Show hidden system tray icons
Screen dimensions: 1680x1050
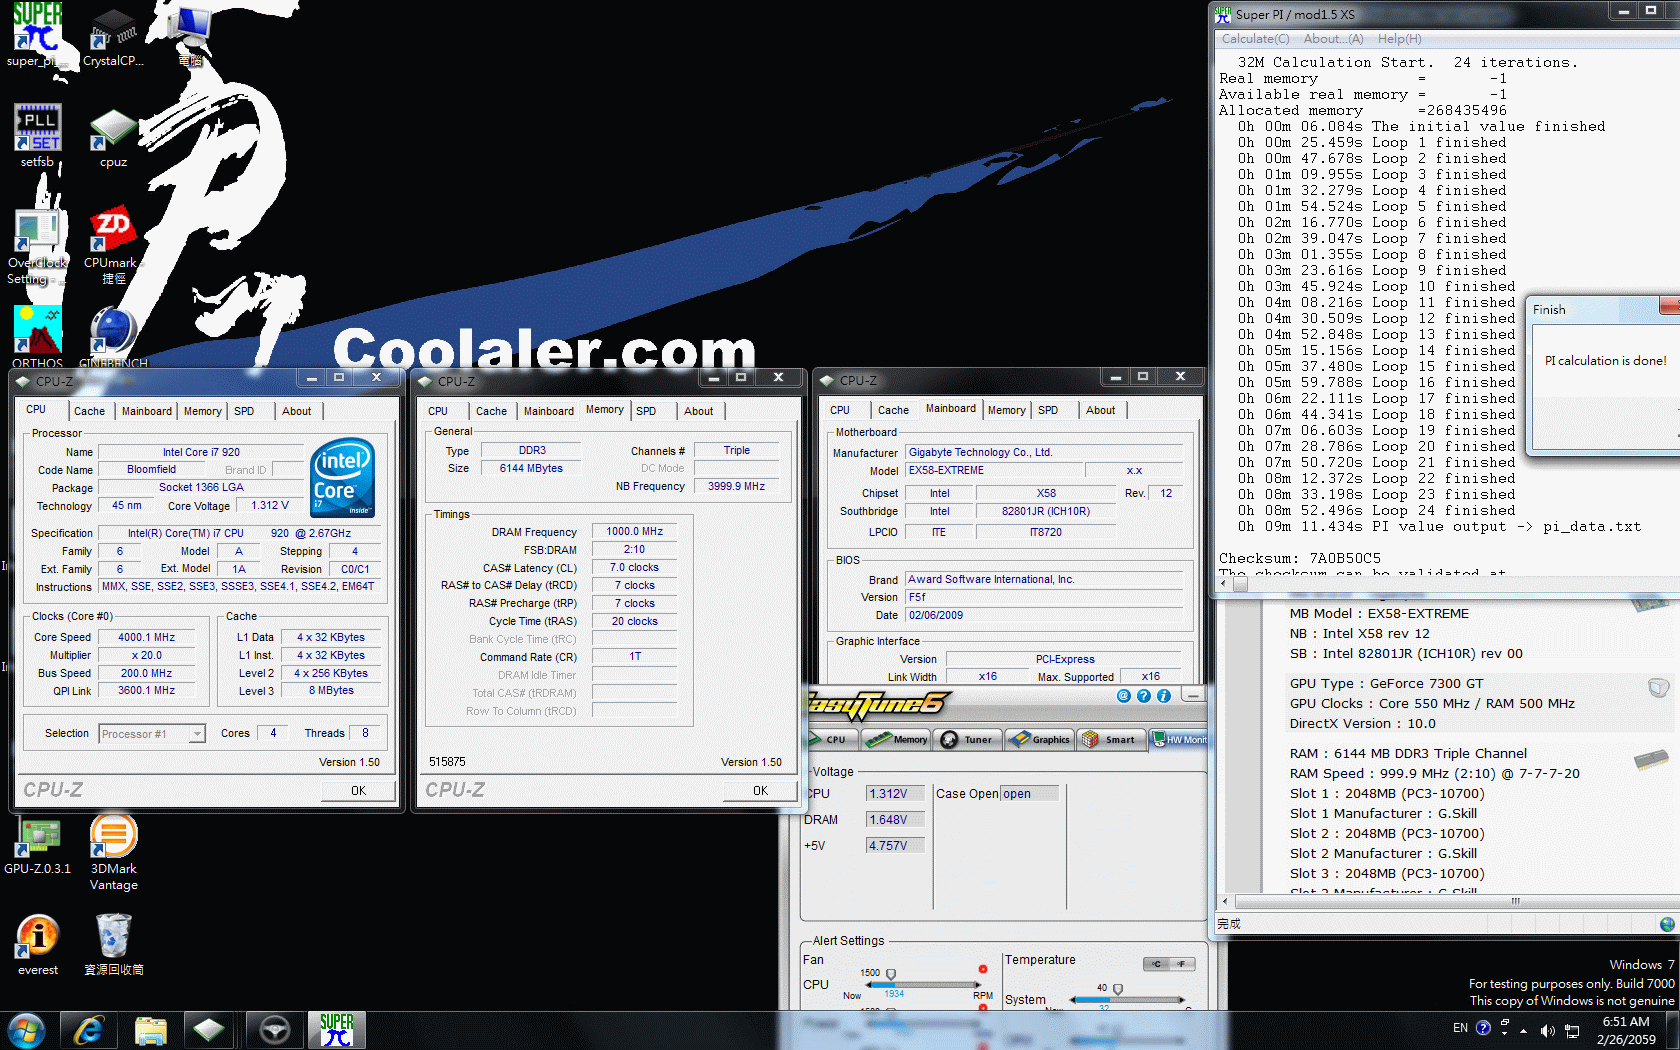click(x=1524, y=1030)
